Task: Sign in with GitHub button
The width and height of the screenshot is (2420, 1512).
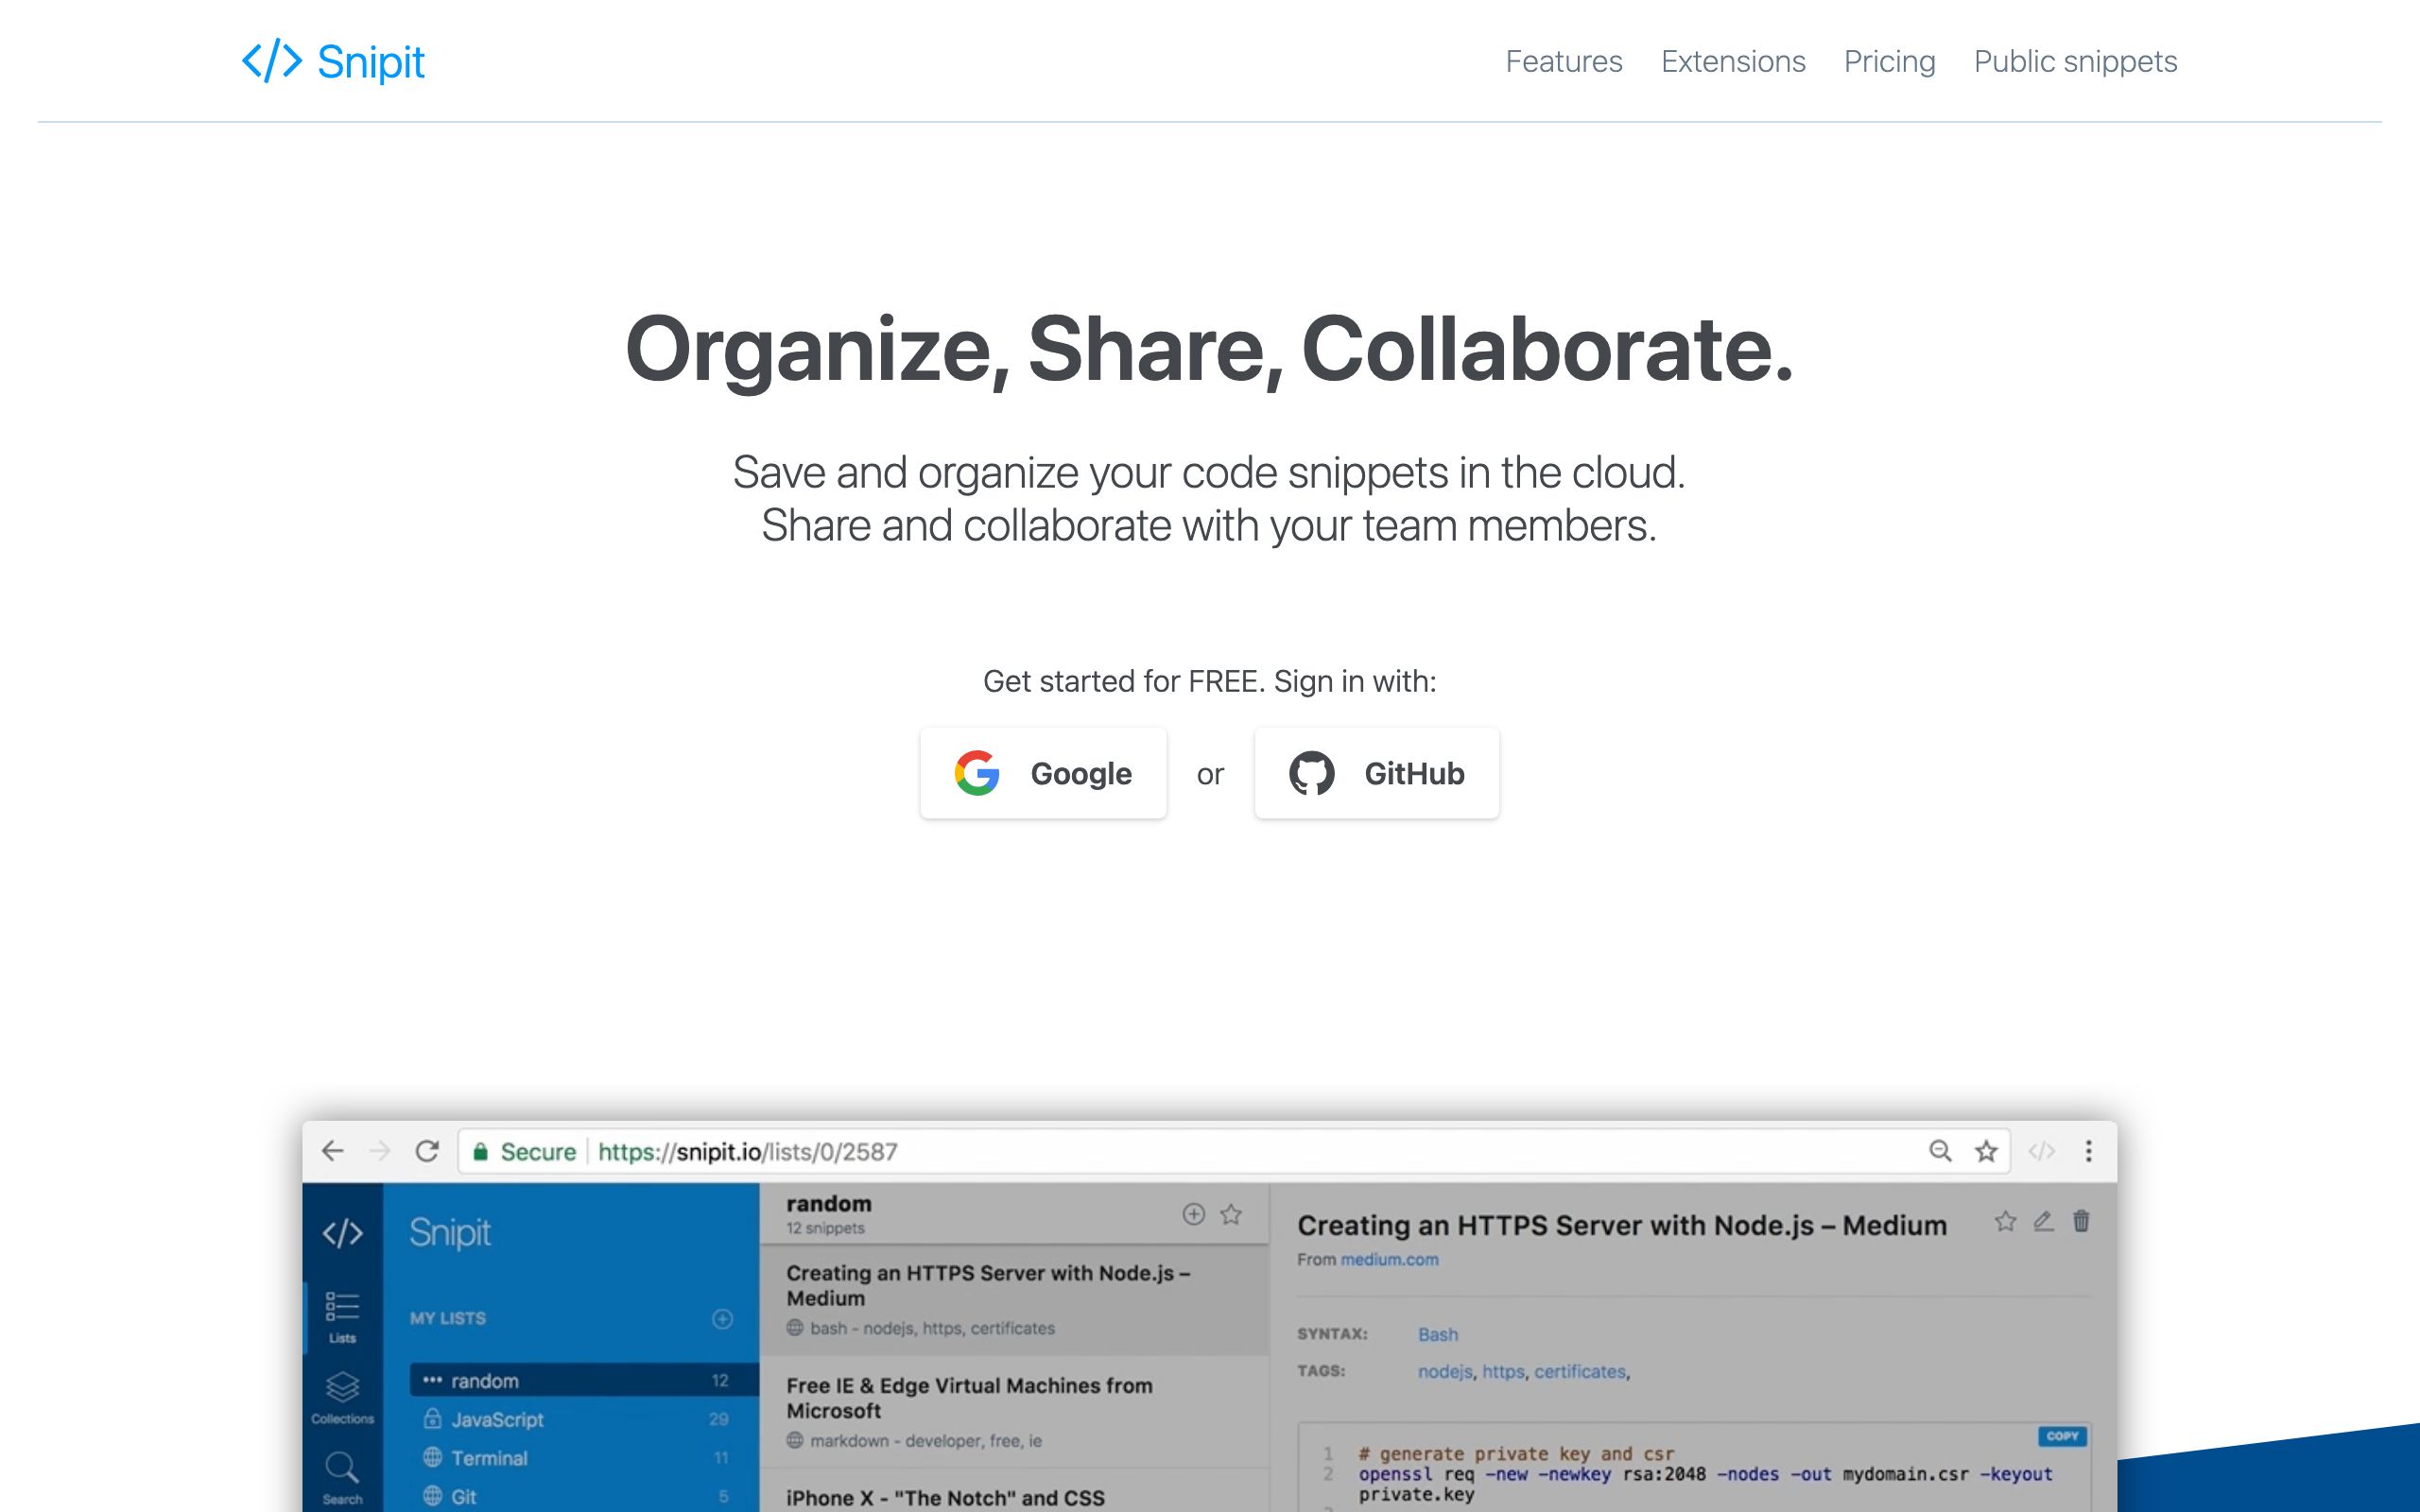Action: (1377, 773)
